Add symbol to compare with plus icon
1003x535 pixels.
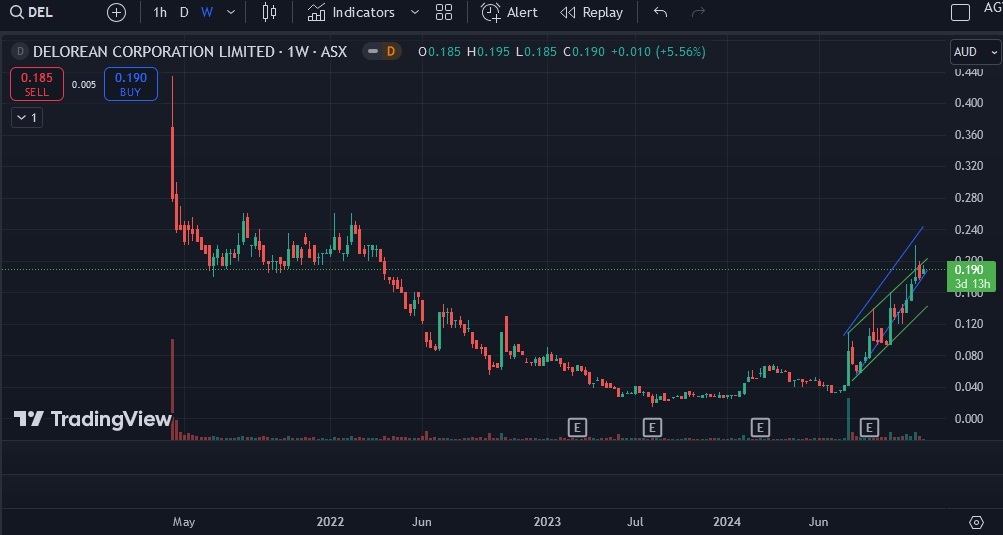(116, 12)
